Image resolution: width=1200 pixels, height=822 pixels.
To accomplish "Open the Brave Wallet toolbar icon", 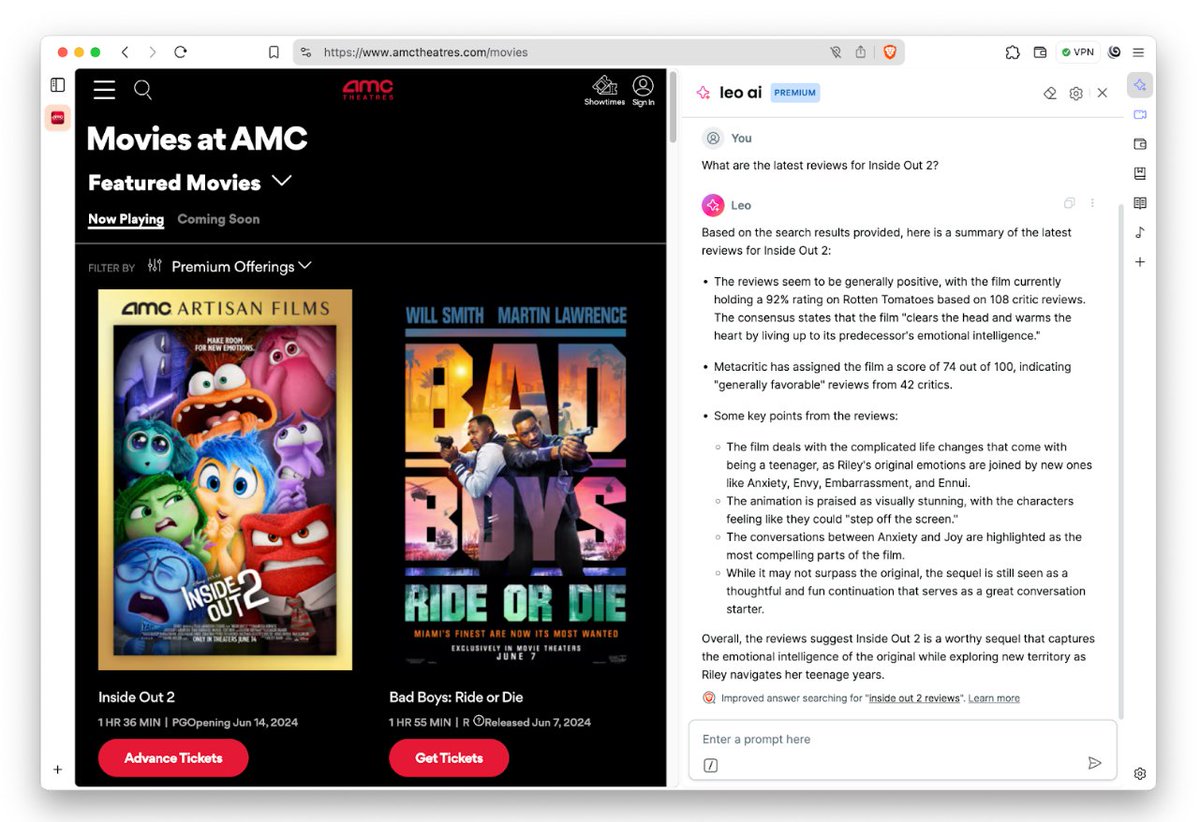I will pyautogui.click(x=1040, y=52).
